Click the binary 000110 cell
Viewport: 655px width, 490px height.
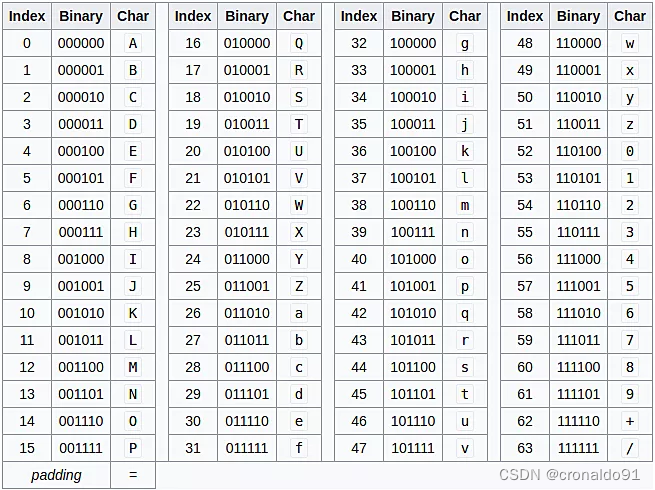(81, 205)
